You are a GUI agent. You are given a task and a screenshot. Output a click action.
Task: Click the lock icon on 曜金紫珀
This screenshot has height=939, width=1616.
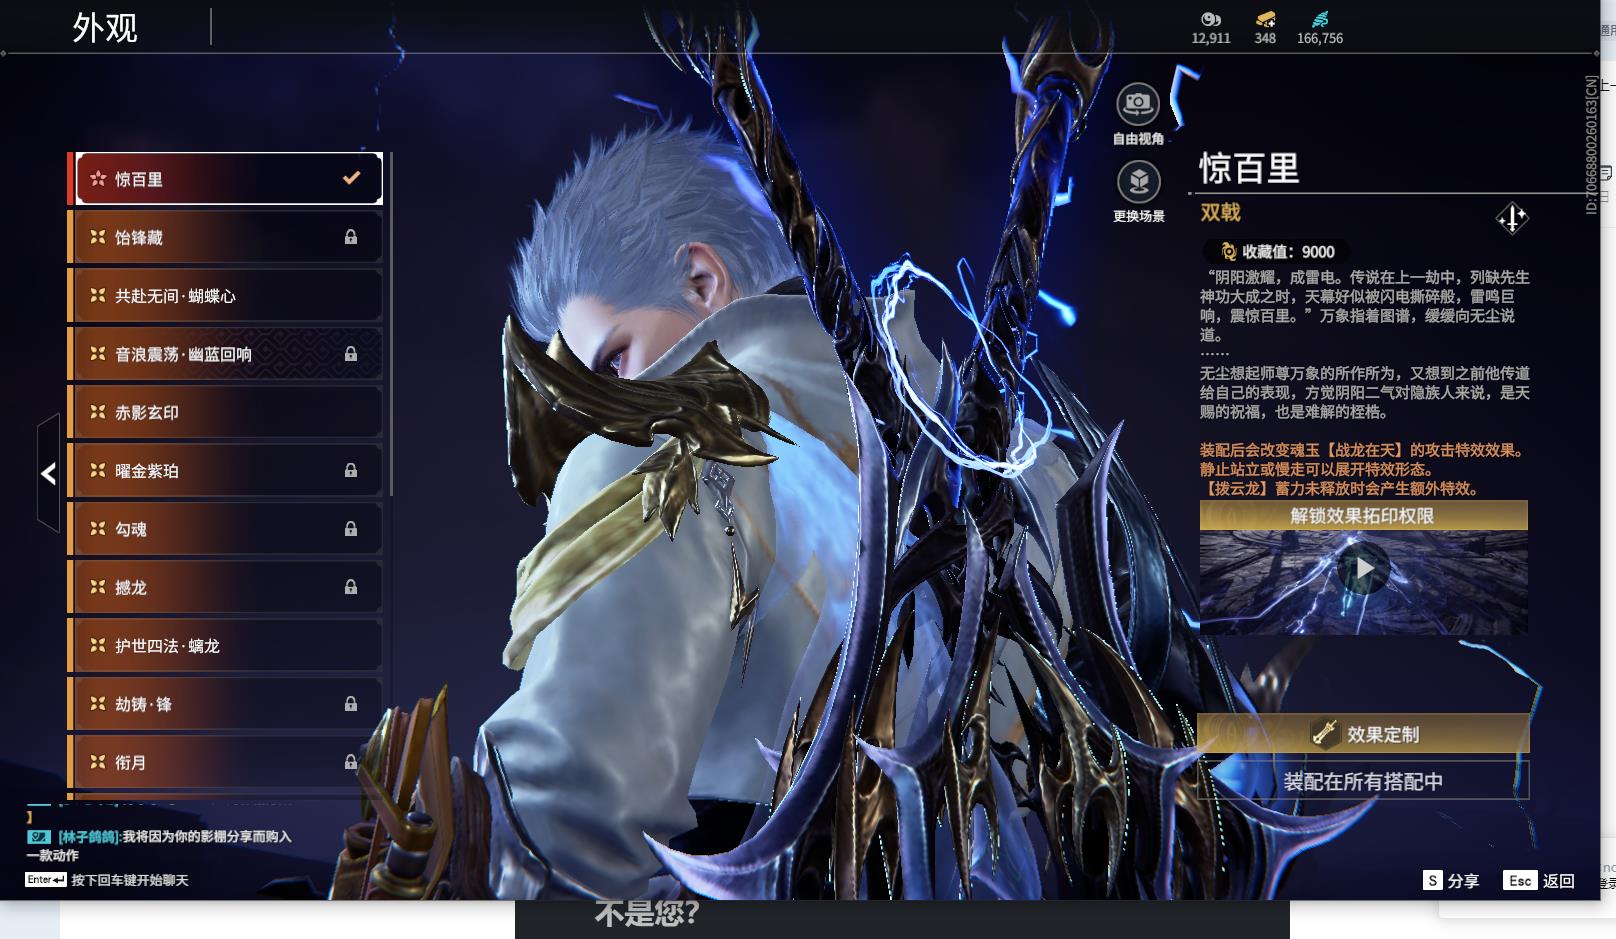(351, 470)
